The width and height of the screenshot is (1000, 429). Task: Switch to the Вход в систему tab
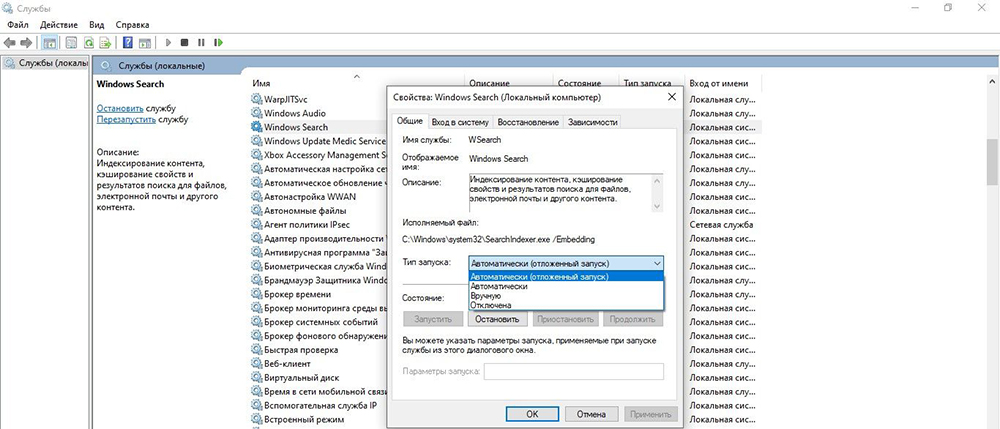460,122
